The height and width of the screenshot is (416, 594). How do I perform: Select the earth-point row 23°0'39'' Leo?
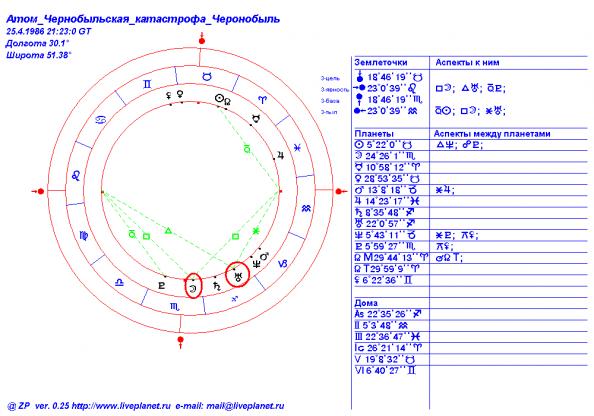(x=385, y=88)
